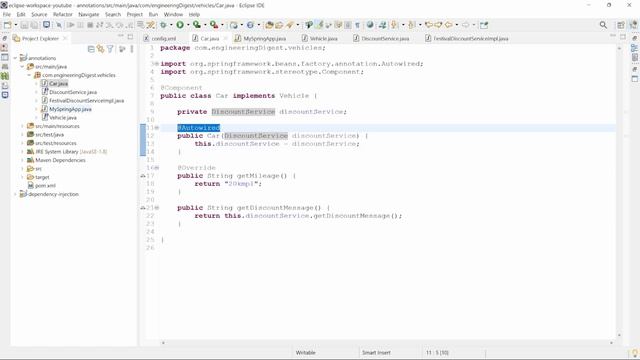Image resolution: width=640 pixels, height=360 pixels.
Task: Click the Debug bug icon
Action: (163, 25)
